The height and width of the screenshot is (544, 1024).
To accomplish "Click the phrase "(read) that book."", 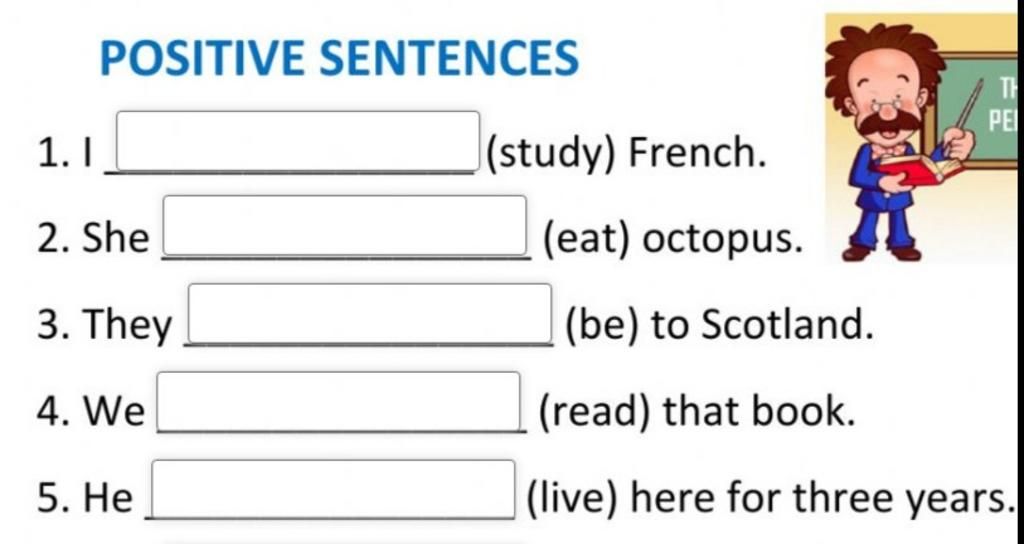I will tap(697, 412).
